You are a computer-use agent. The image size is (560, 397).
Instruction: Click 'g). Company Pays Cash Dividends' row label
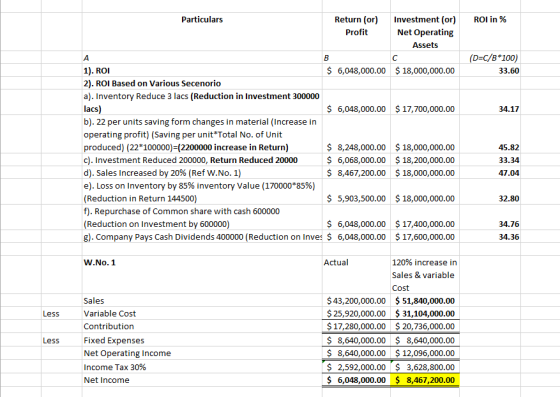tap(202, 237)
